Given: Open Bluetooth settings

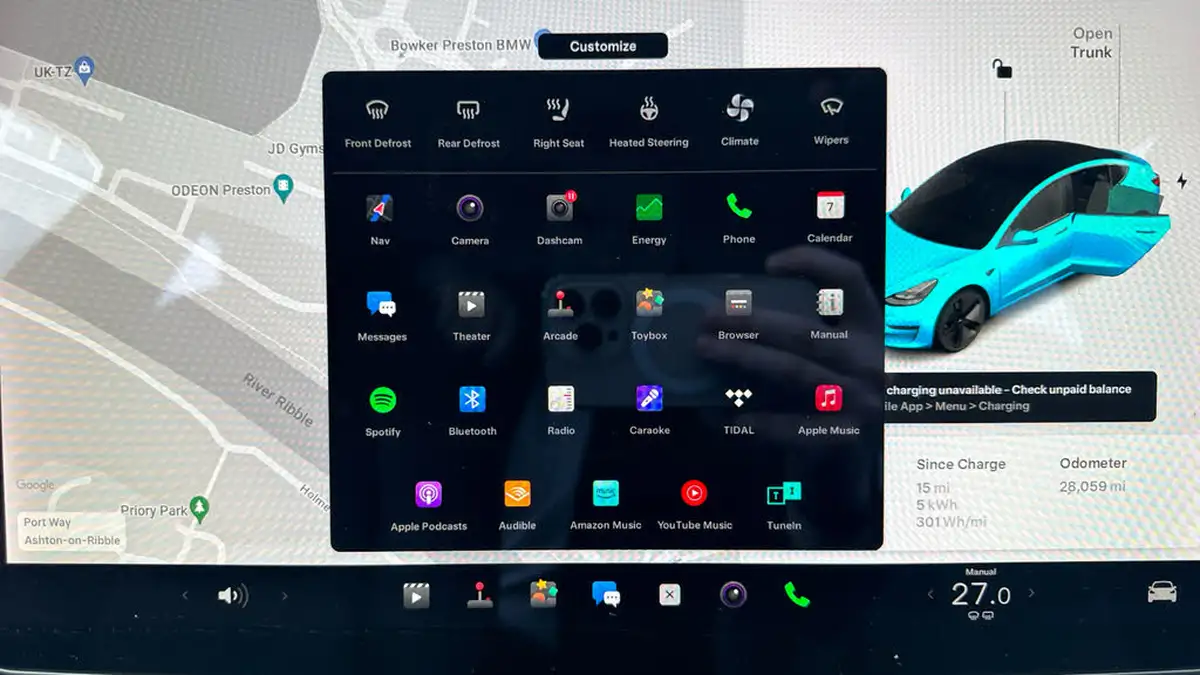Looking at the screenshot, I should pos(472,411).
